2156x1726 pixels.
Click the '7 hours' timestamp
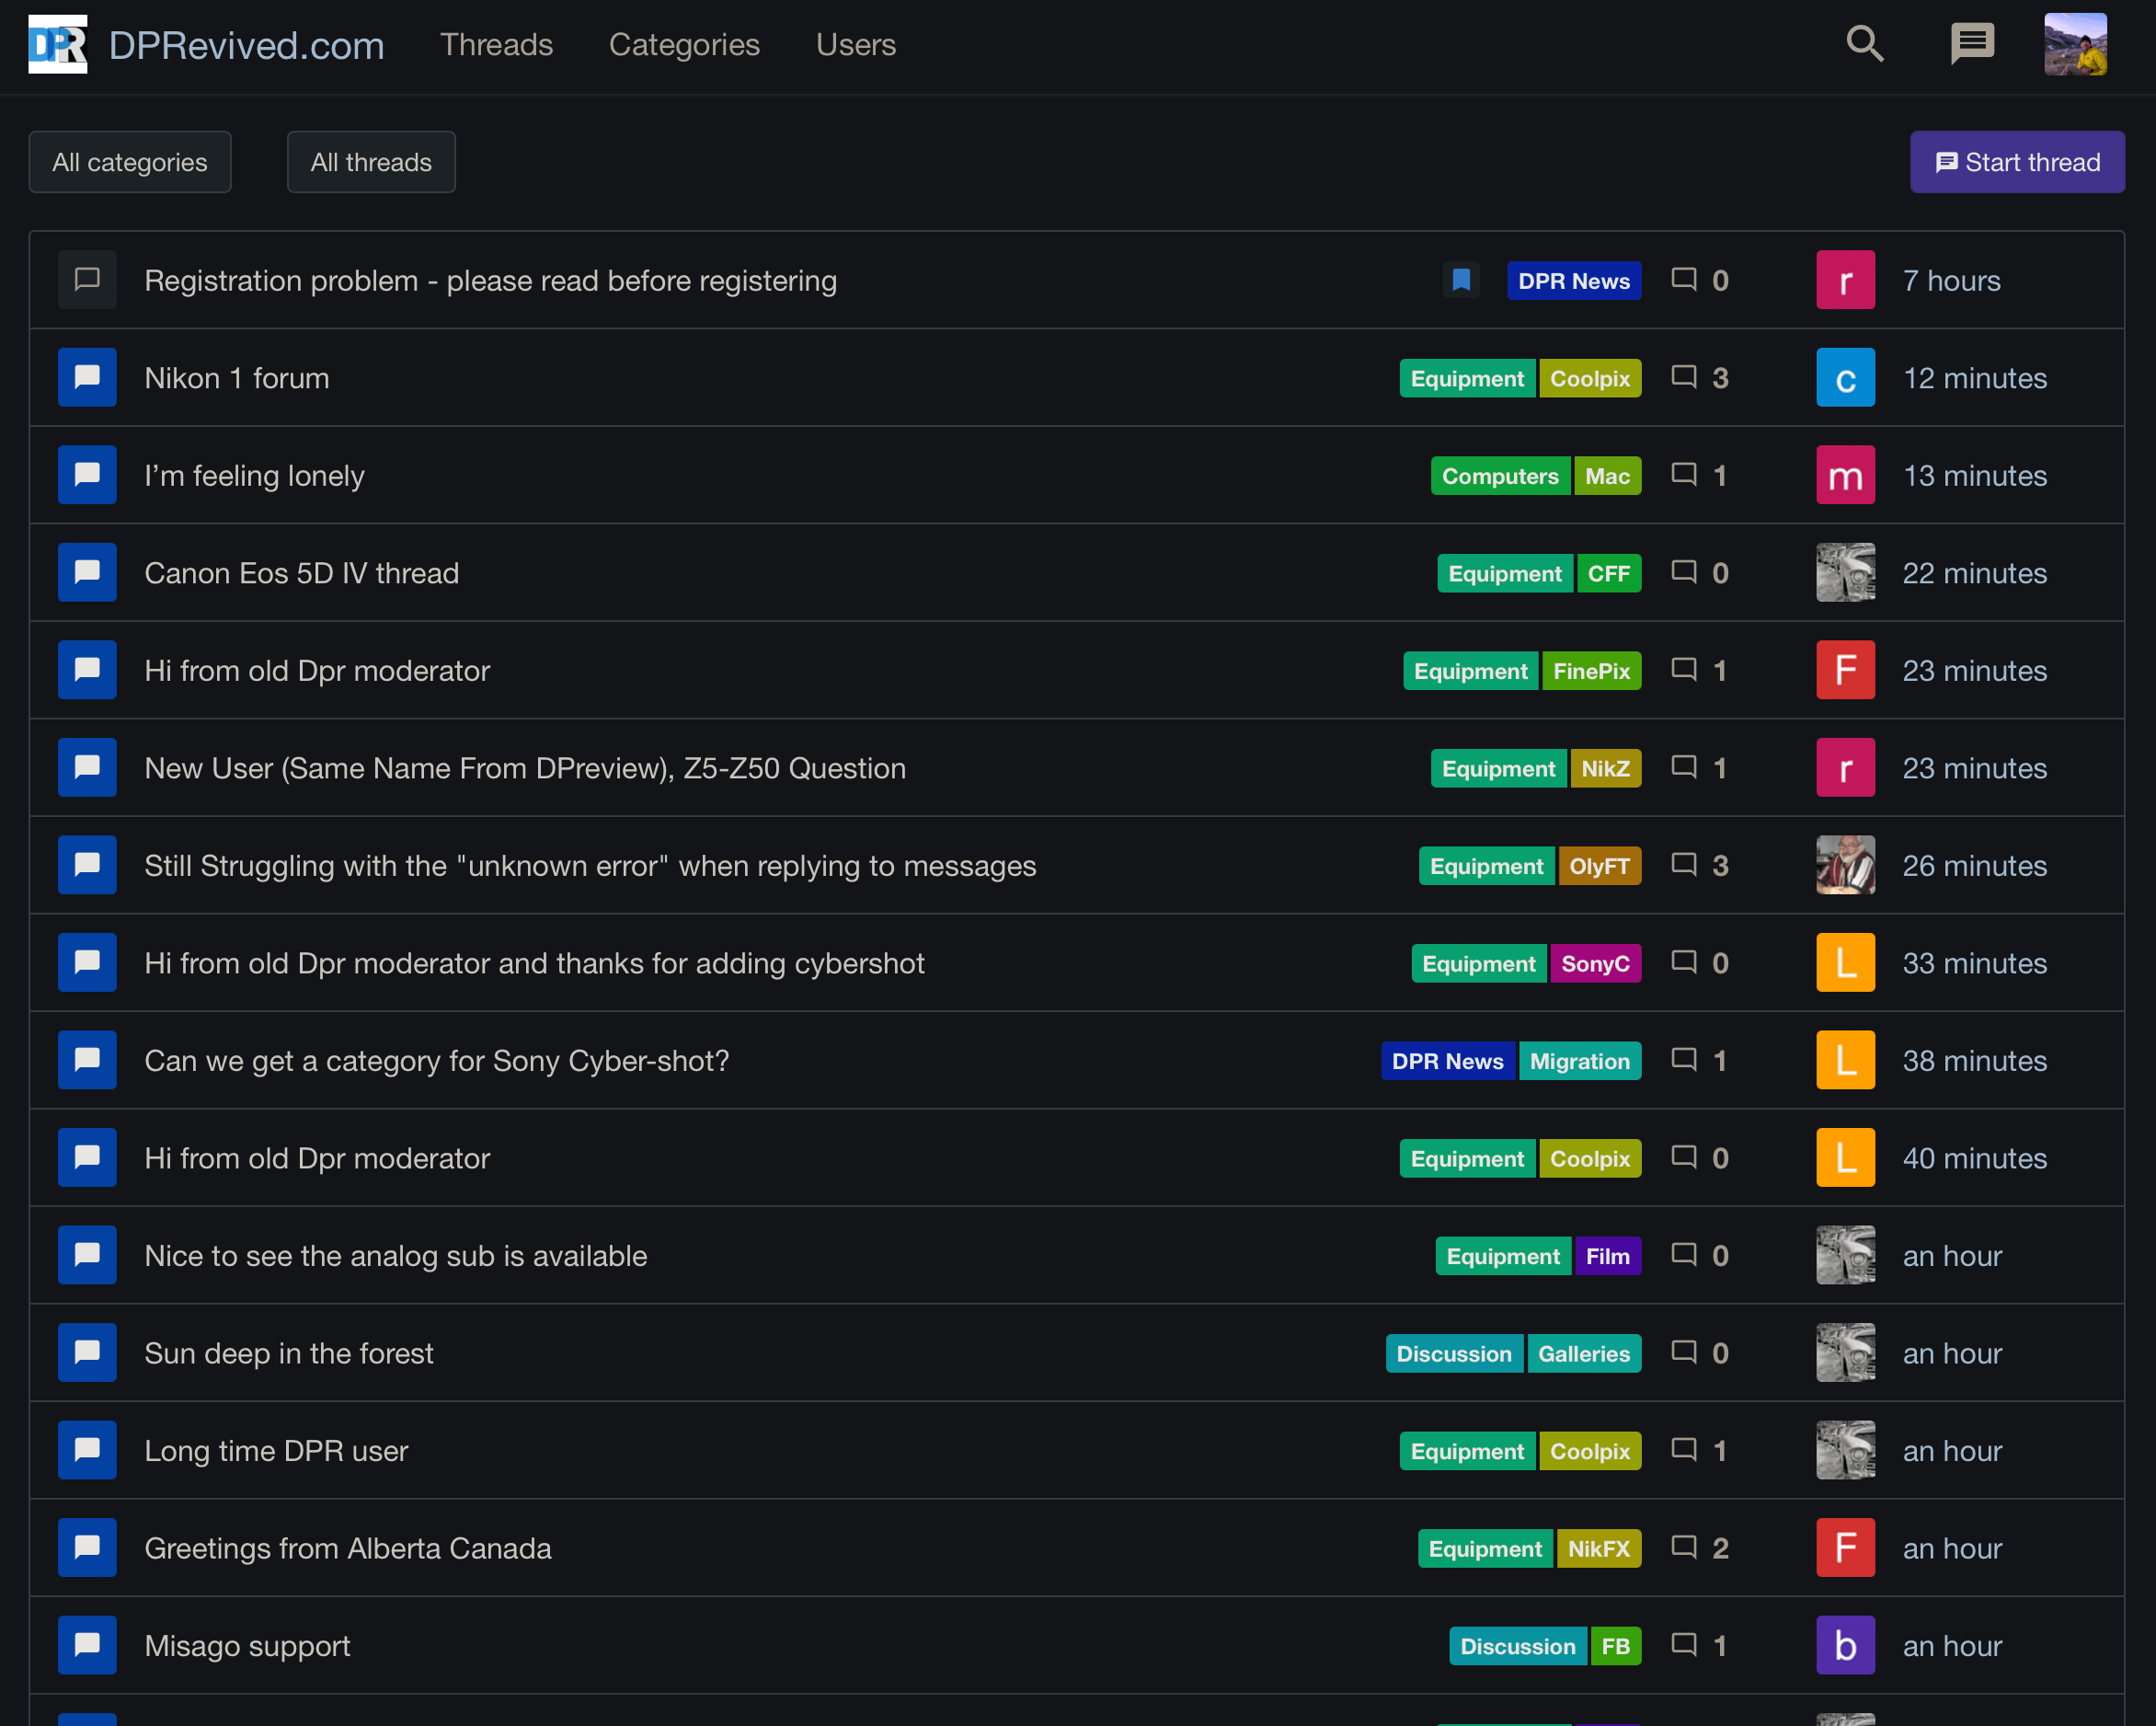(x=1951, y=281)
